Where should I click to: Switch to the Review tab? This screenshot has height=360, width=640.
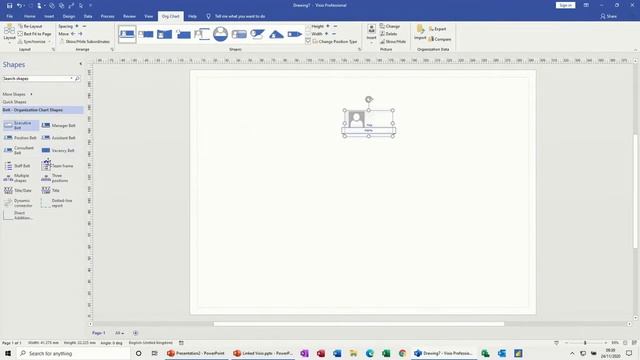click(x=129, y=16)
